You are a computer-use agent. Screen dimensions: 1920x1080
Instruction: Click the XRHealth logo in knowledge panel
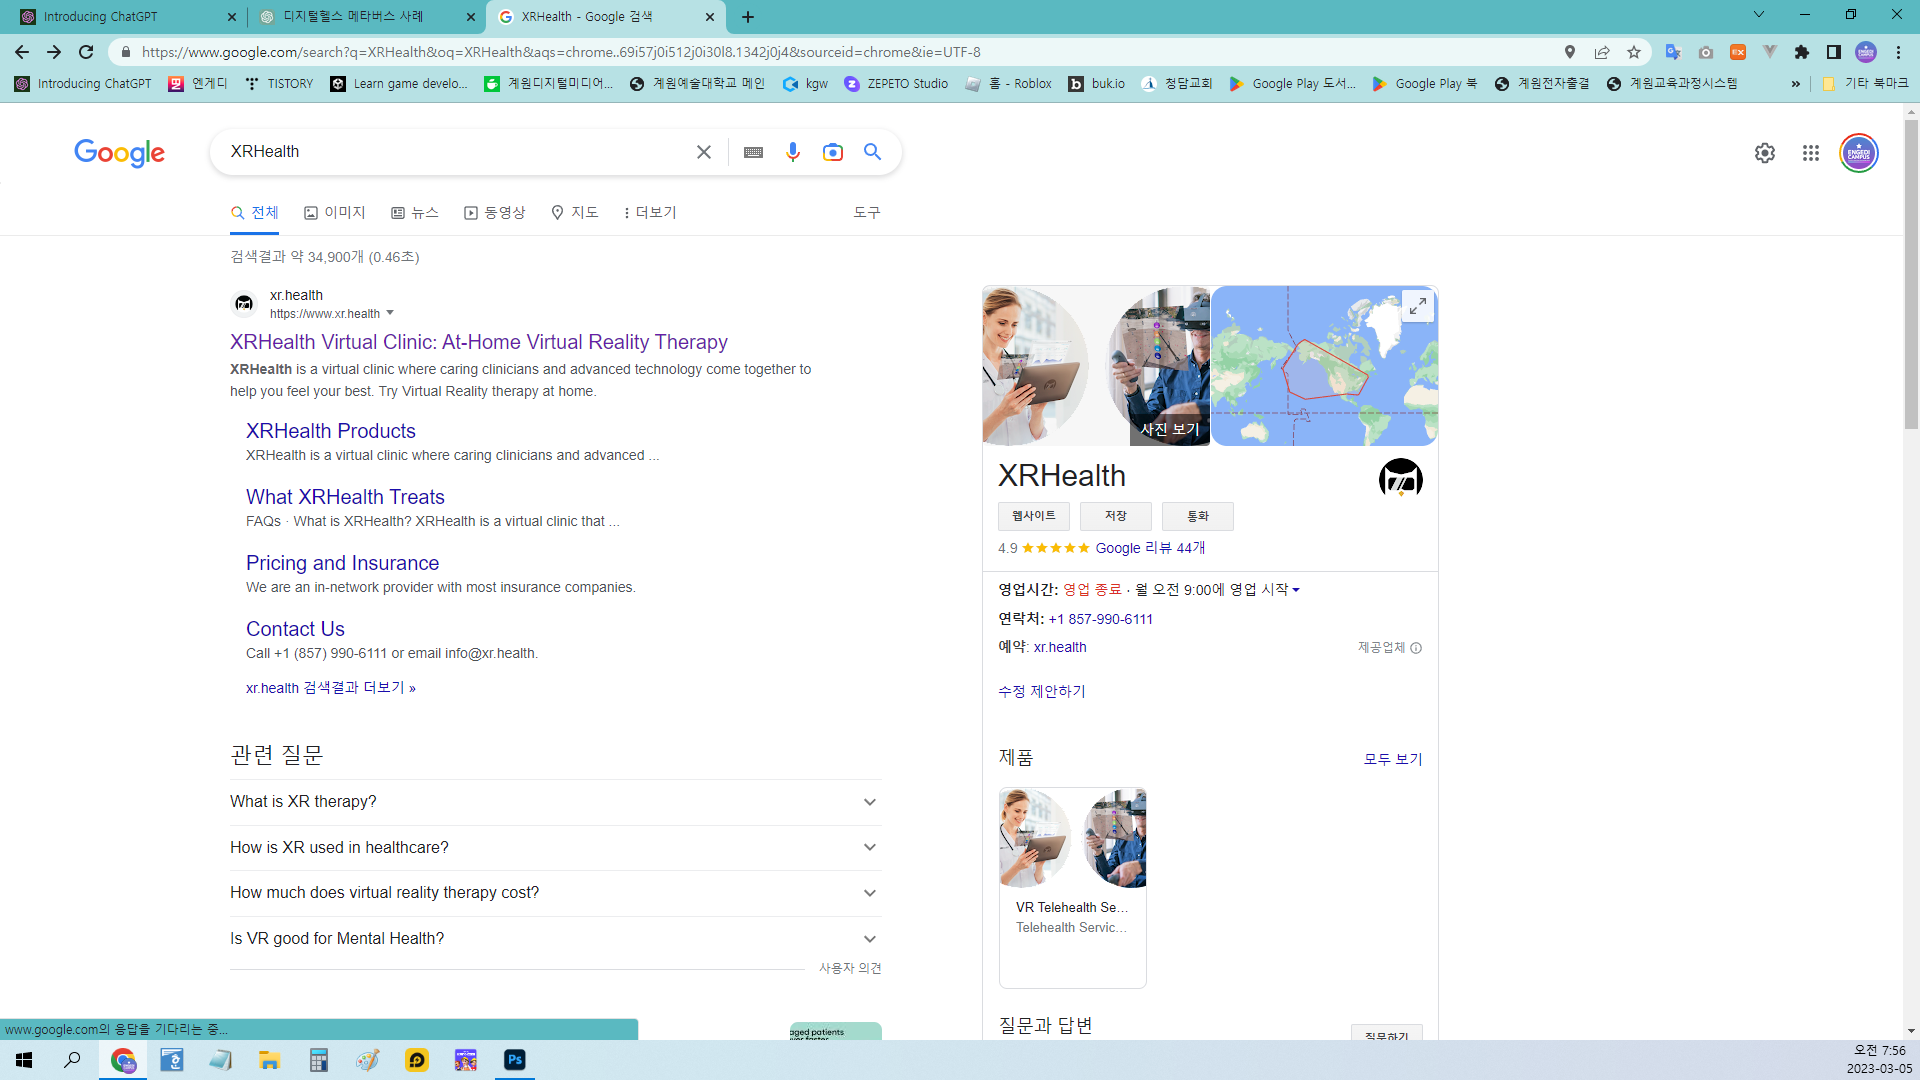[1400, 479]
